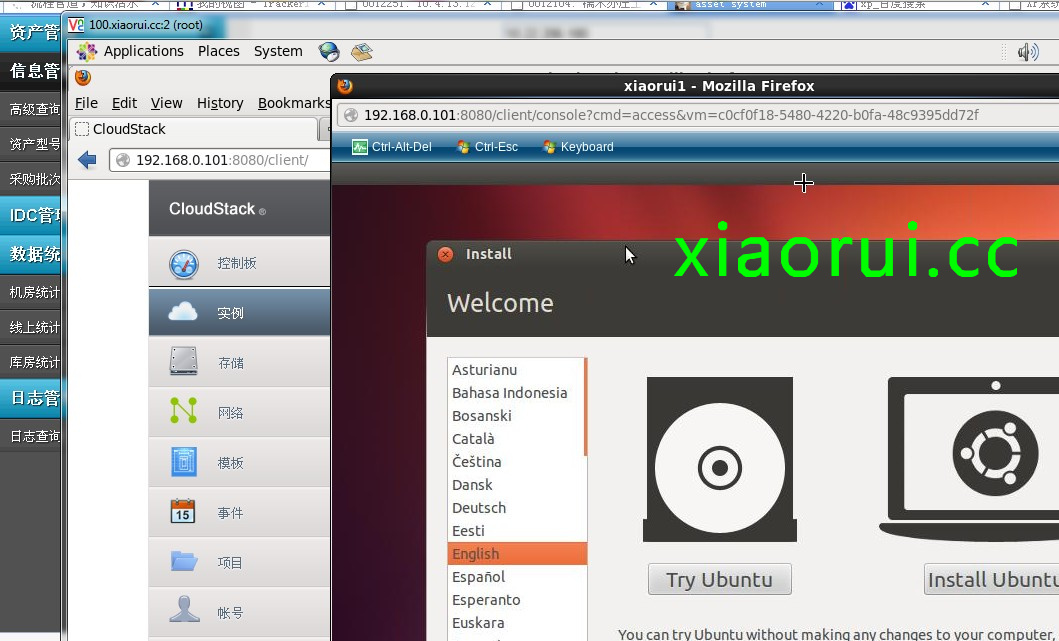Image resolution: width=1059 pixels, height=641 pixels.
Task: Click the Firefox icon in xiaorui1 title bar
Action: [345, 86]
